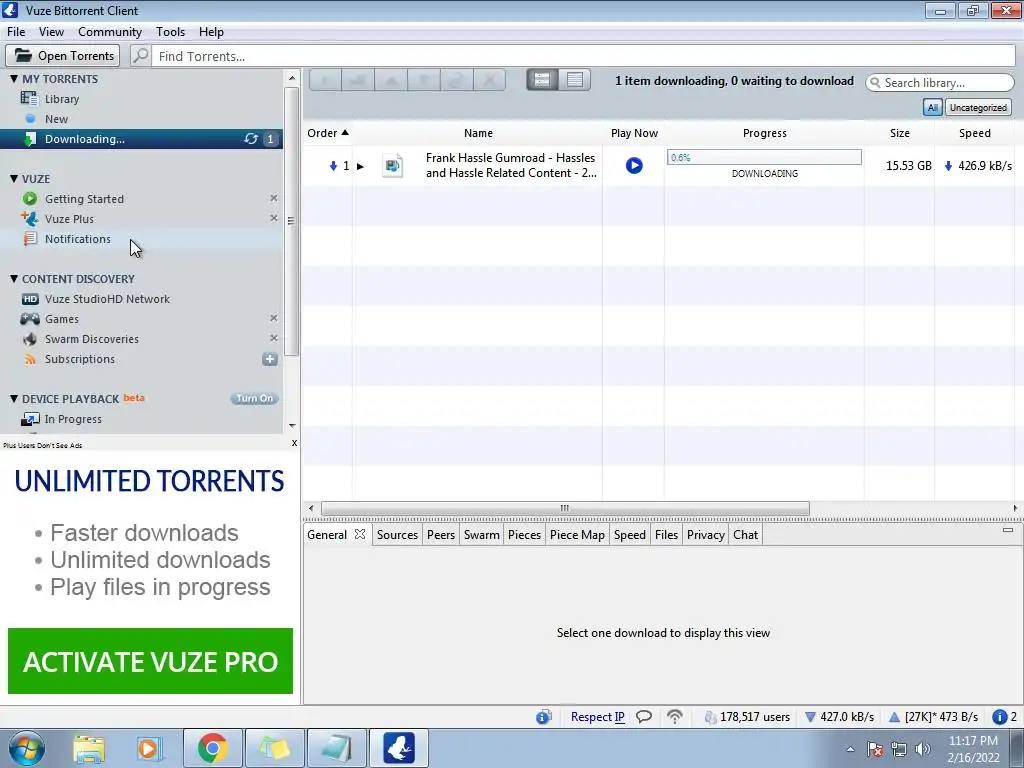Switch to the compact list view
The width and height of the screenshot is (1024, 768).
[575, 80]
